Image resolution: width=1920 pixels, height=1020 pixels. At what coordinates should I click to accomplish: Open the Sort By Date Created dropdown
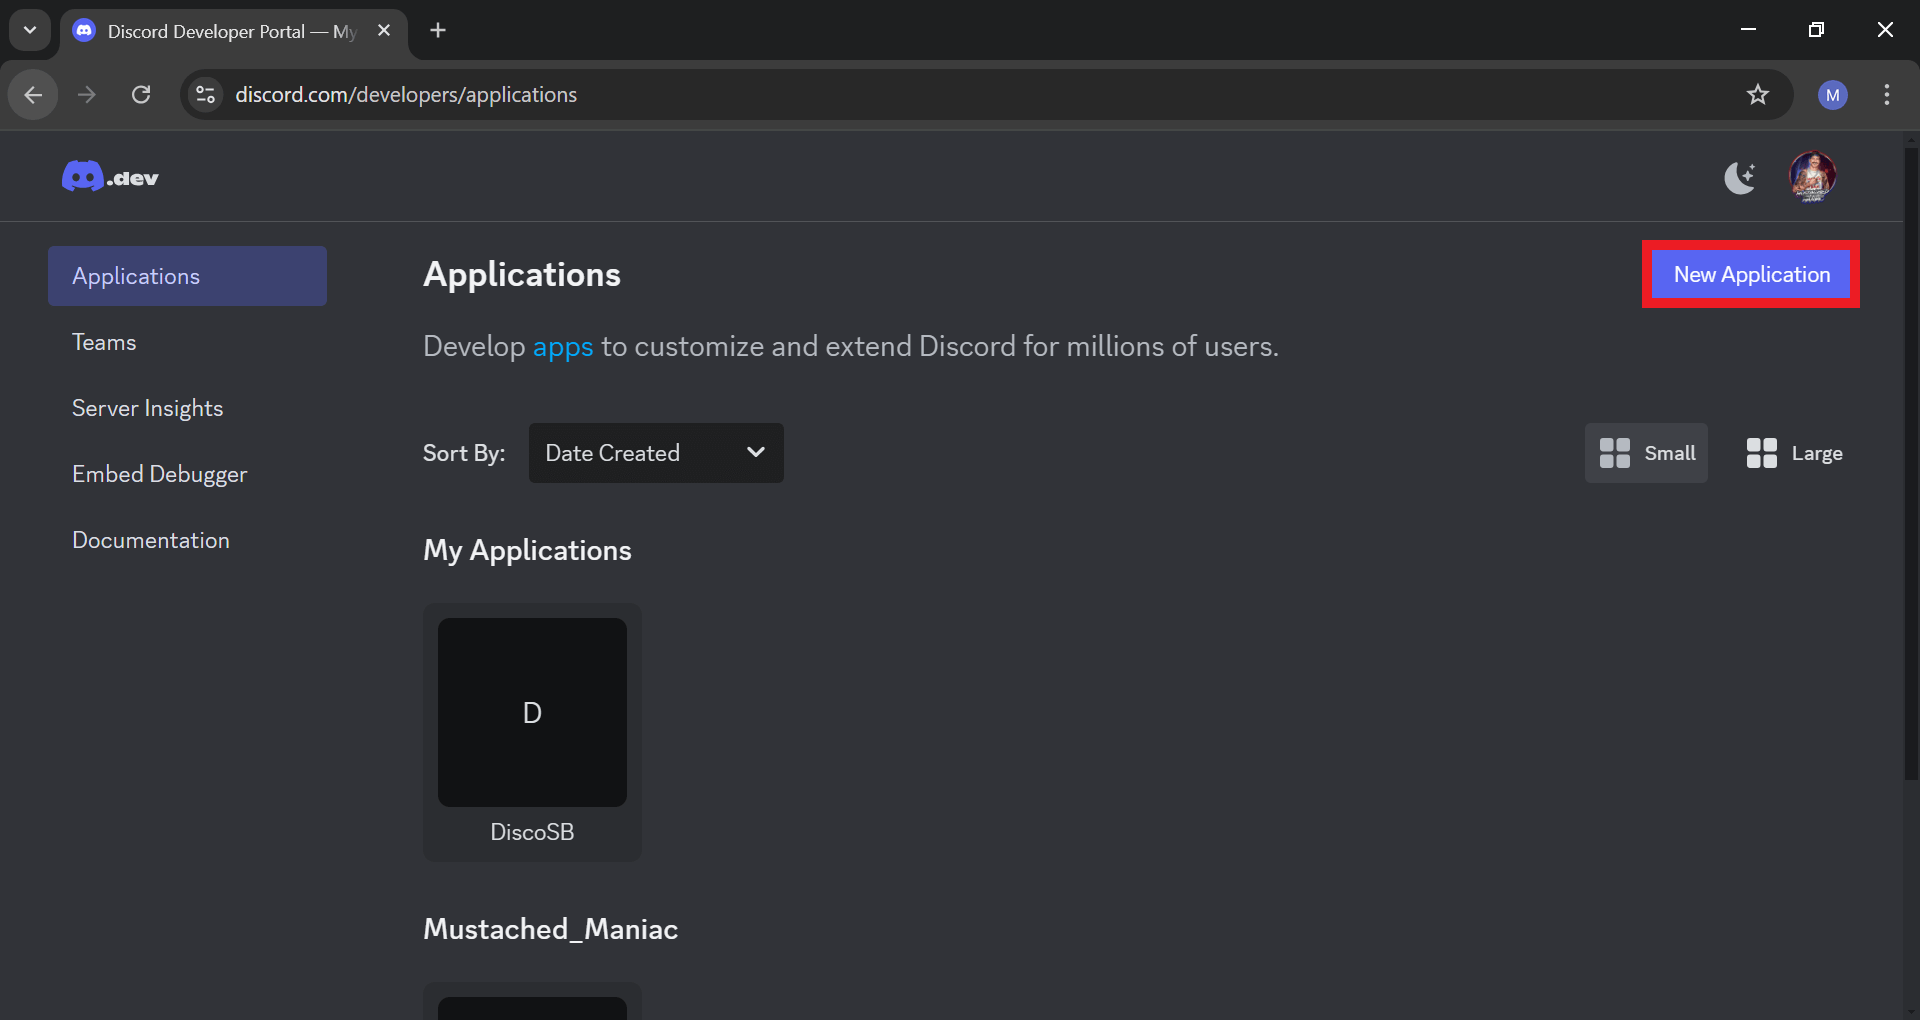point(655,452)
